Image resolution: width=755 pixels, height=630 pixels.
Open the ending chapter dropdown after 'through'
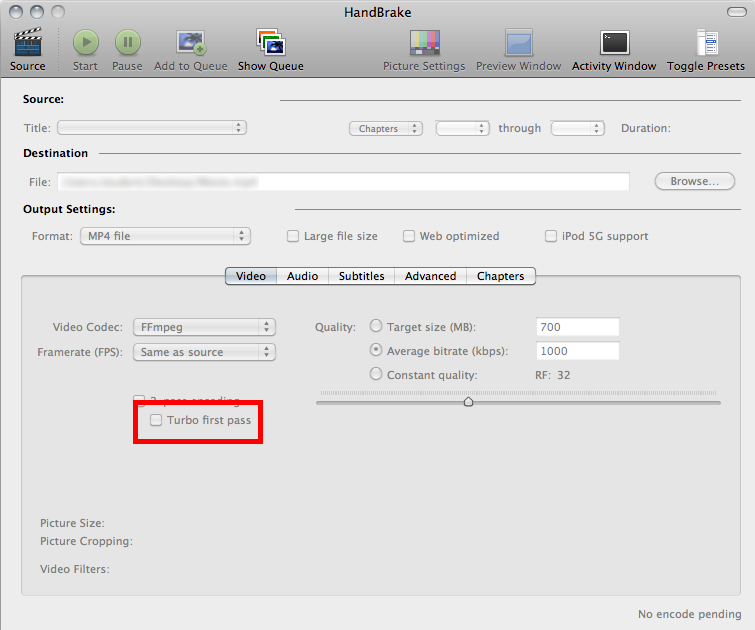click(x=577, y=128)
